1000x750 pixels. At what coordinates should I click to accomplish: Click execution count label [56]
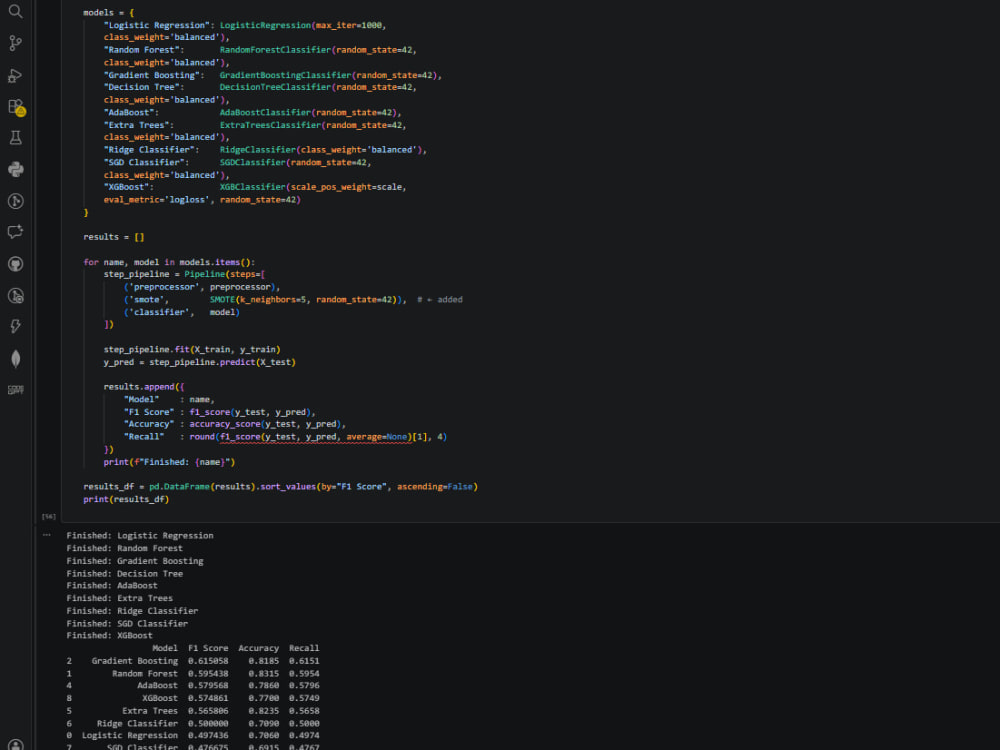[x=48, y=517]
